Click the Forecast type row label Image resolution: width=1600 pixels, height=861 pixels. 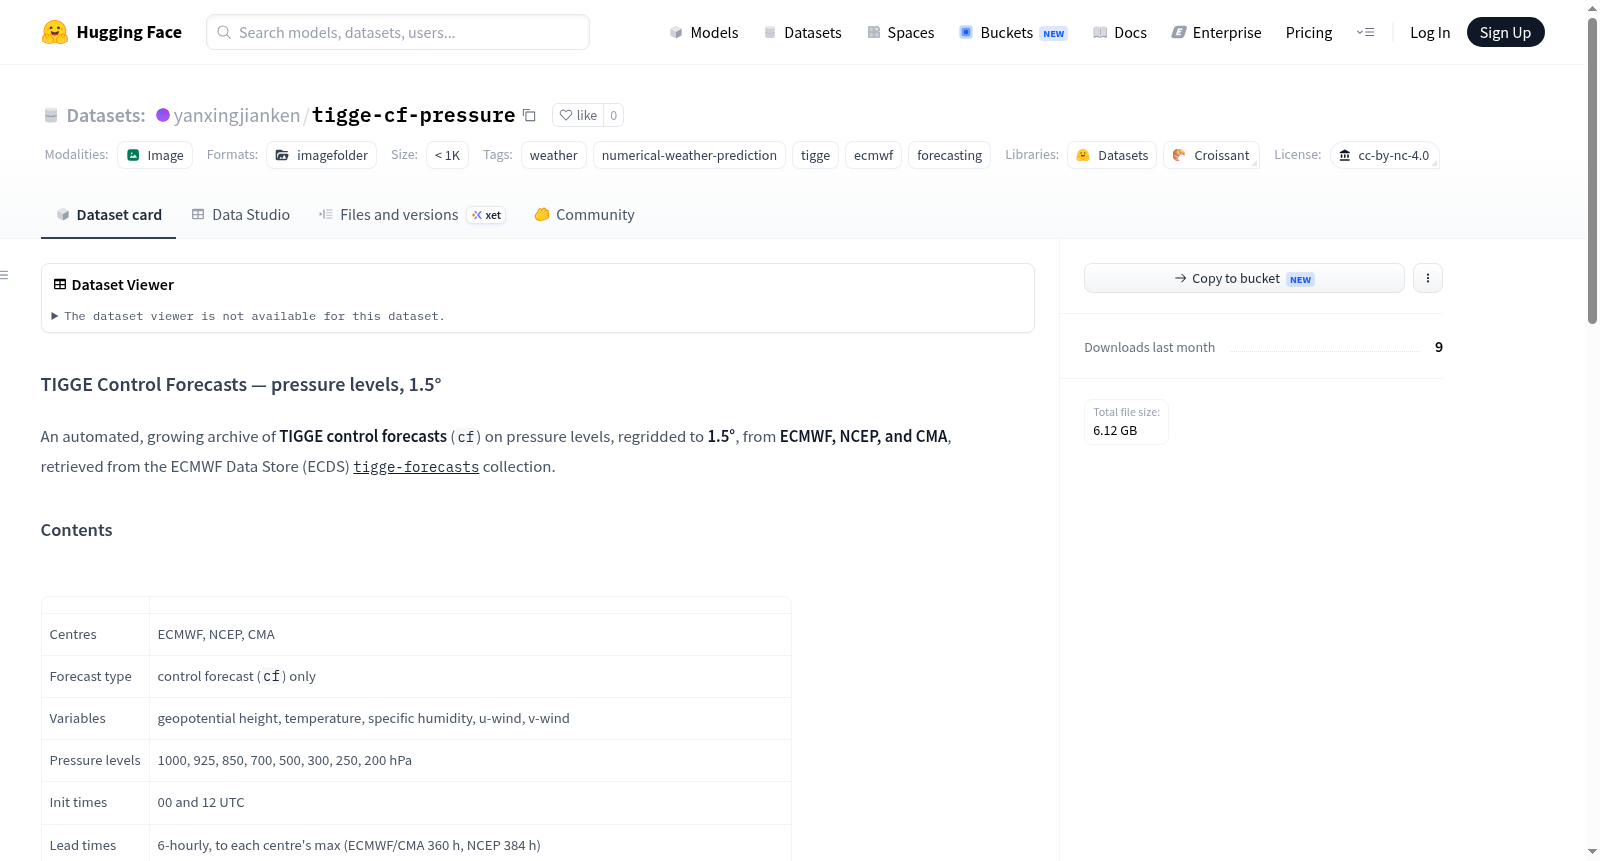pos(91,676)
